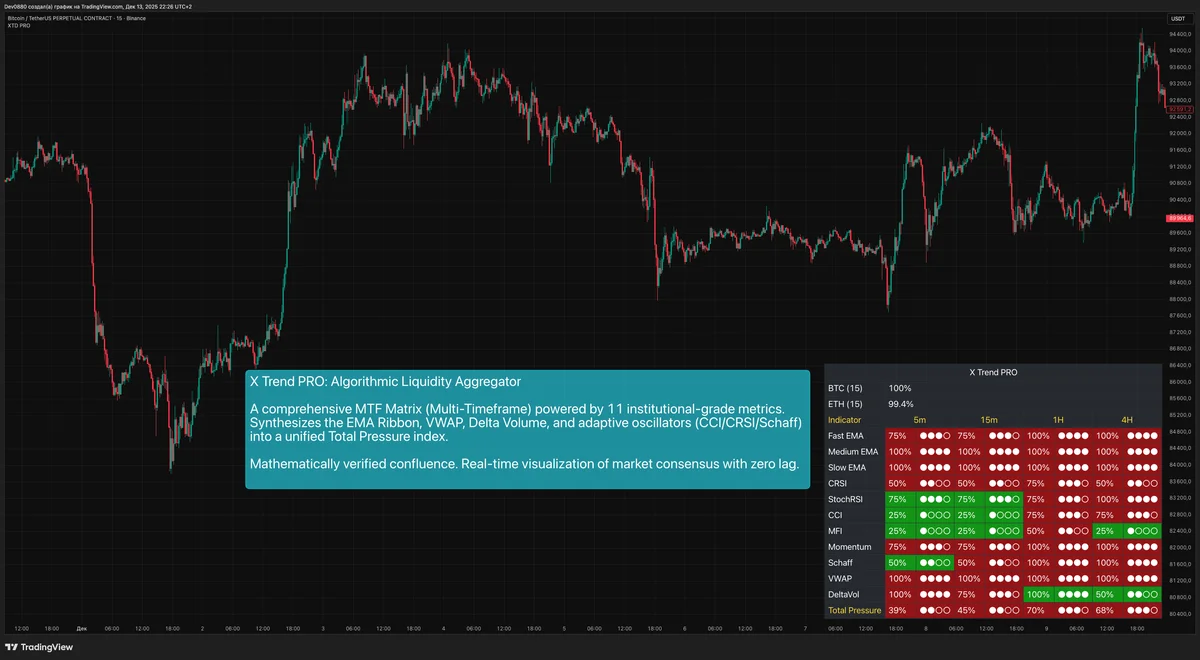Click the Dev0880 chart author header text

98,6
